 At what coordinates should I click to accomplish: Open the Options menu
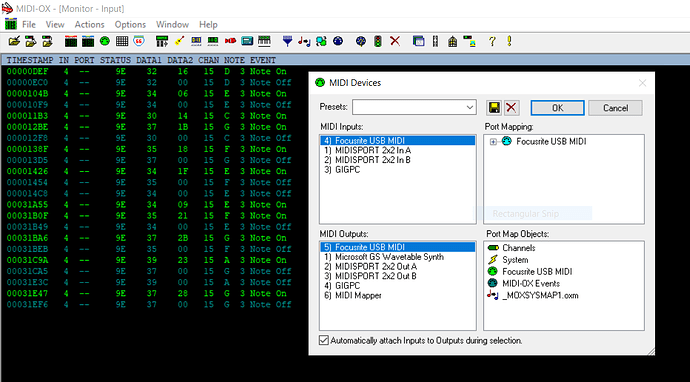pos(130,25)
